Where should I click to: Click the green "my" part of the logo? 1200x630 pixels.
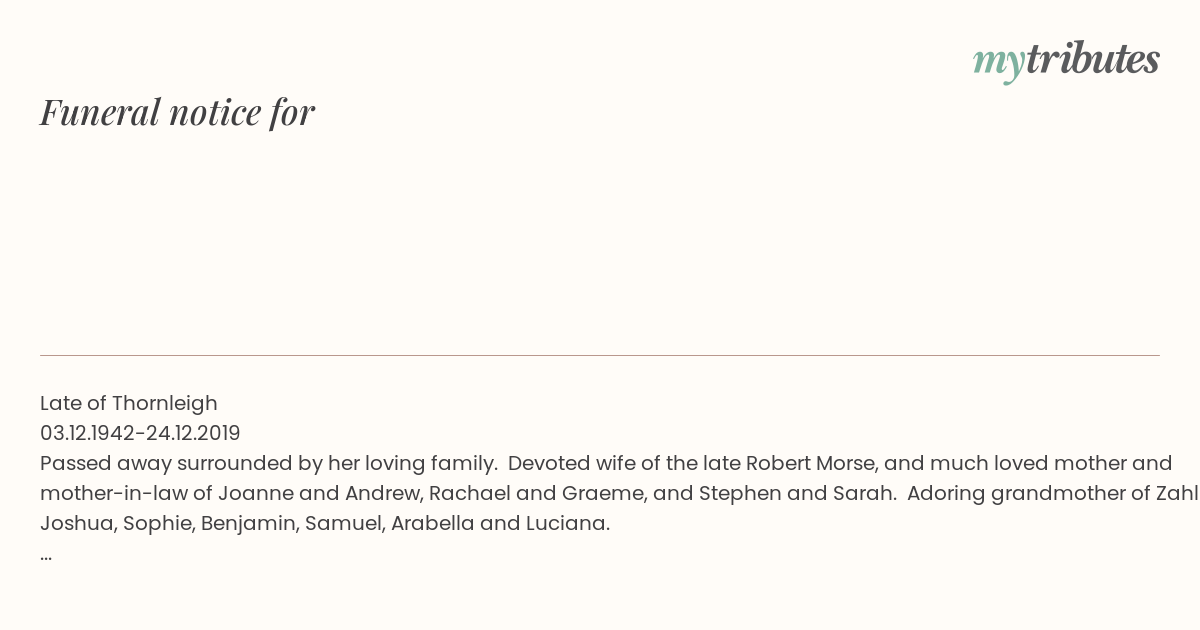click(998, 63)
